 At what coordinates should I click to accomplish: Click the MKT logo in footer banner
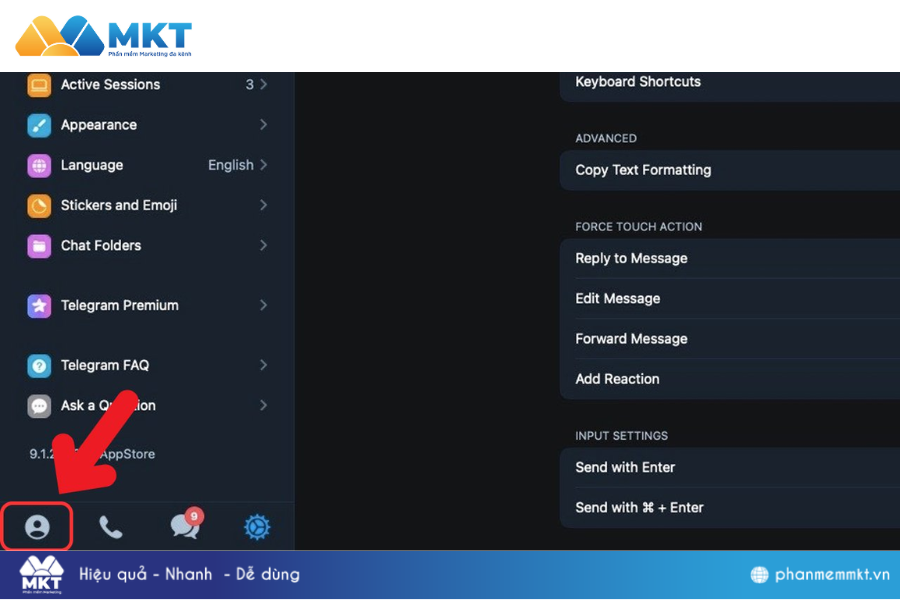pyautogui.click(x=41, y=574)
